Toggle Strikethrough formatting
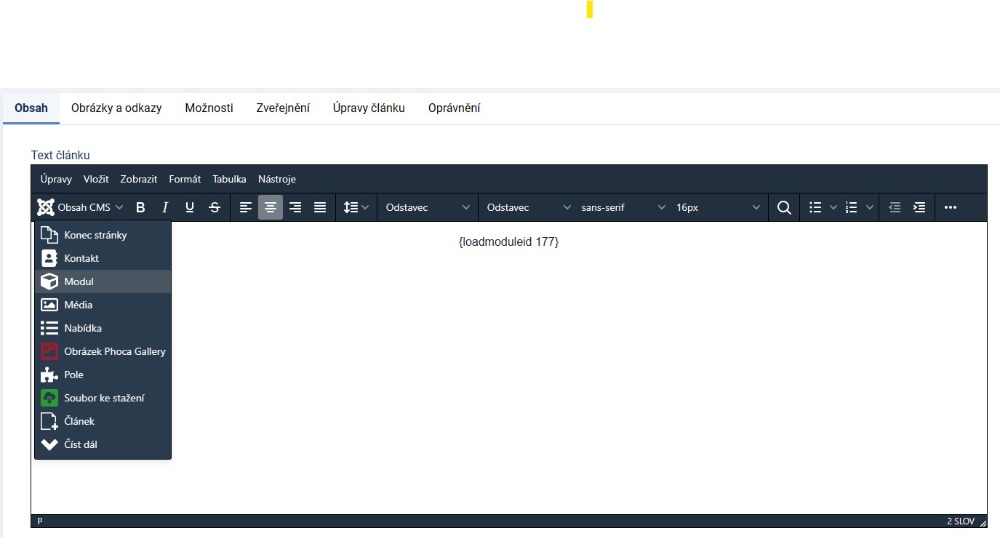 click(215, 208)
